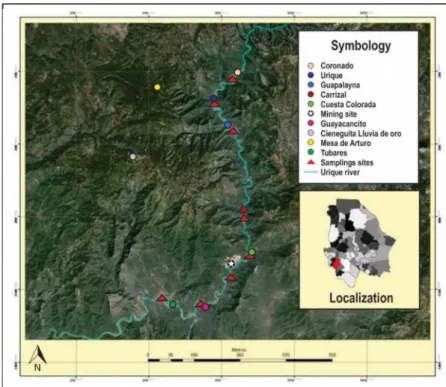The height and width of the screenshot is (387, 446).
Task: Click the 'Urique river' legend label
Action: coord(340,172)
